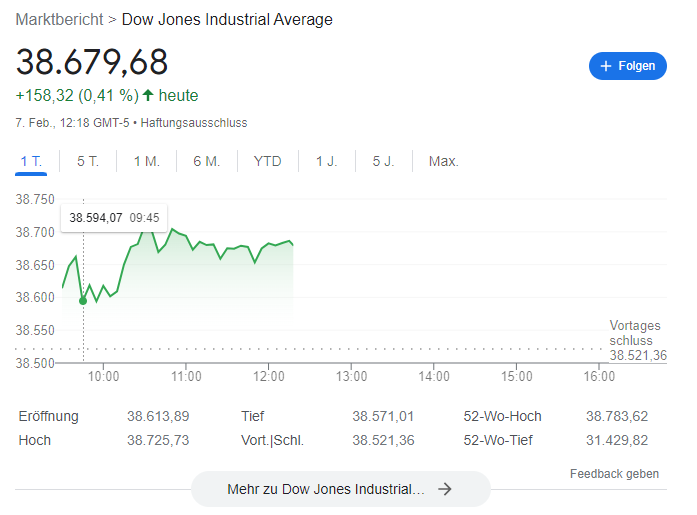Click the 10:00 axis label on chart

[x=104, y=377]
